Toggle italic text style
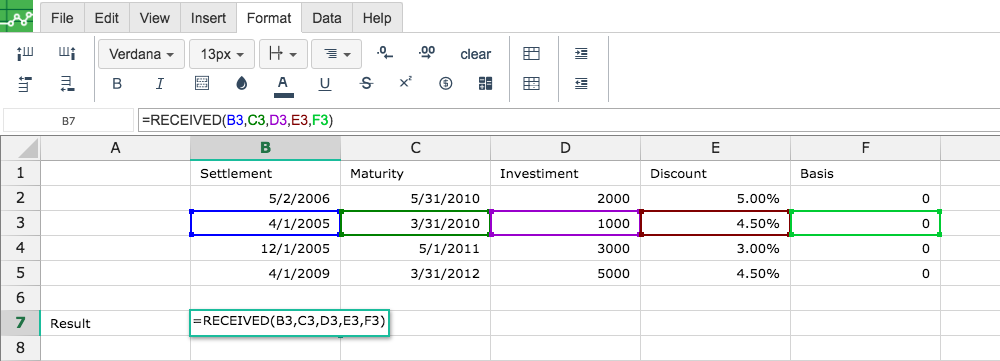1000x361 pixels. pos(159,84)
